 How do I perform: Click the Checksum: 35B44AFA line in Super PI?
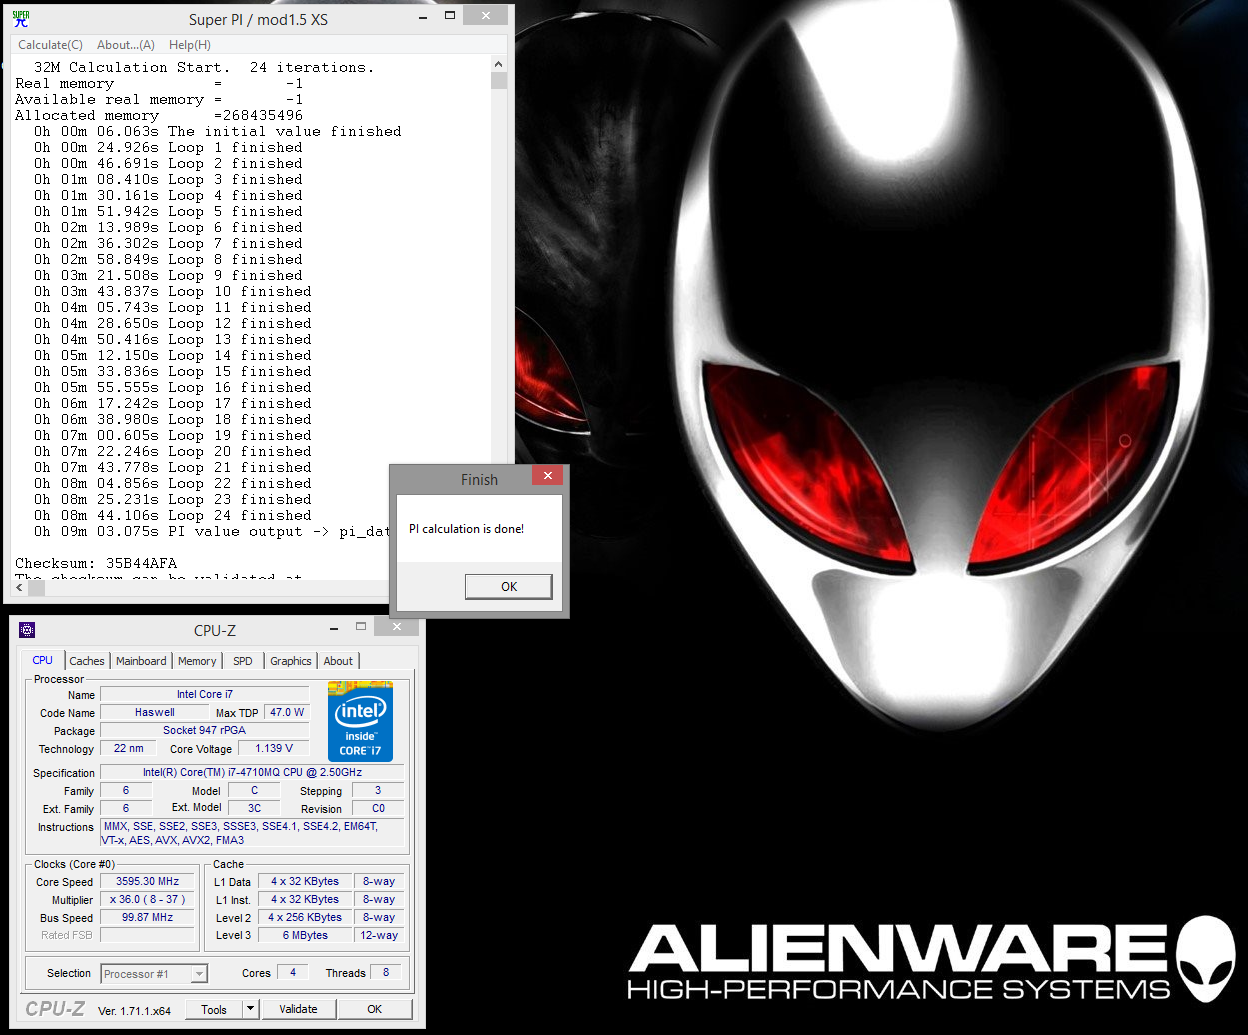96,564
